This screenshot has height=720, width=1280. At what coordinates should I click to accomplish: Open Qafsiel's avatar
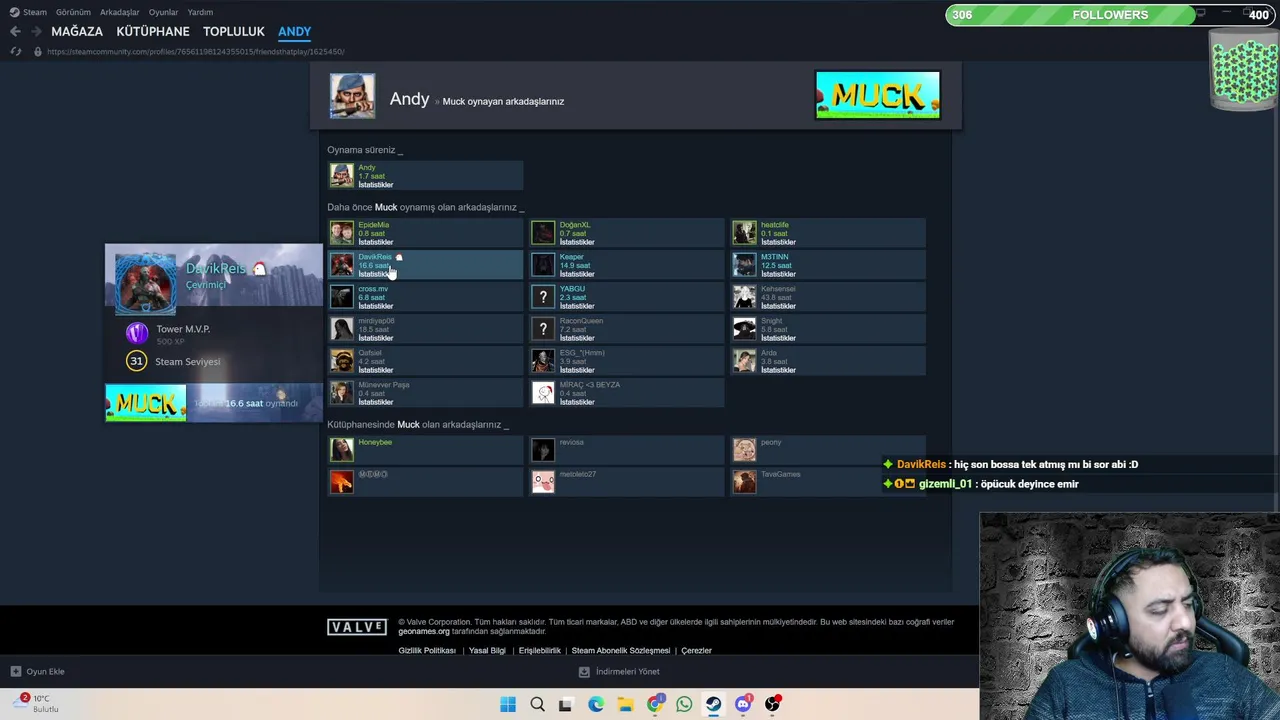coord(342,361)
